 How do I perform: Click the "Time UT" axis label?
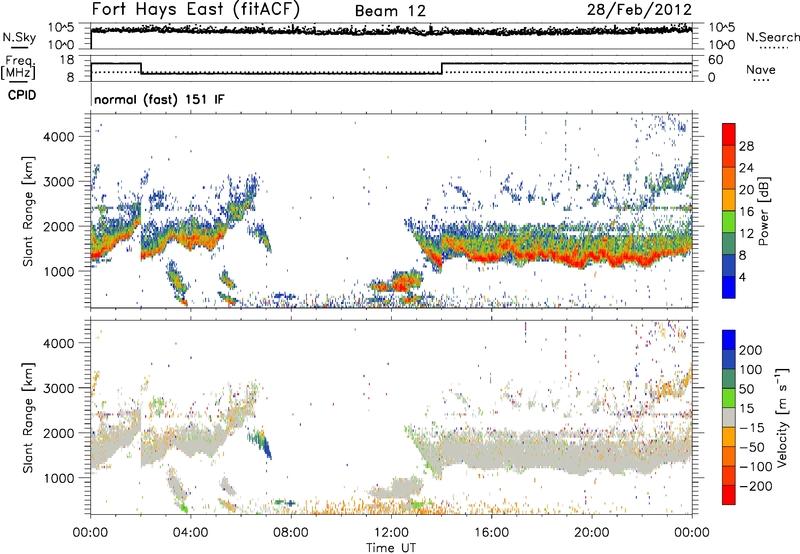pos(391,548)
